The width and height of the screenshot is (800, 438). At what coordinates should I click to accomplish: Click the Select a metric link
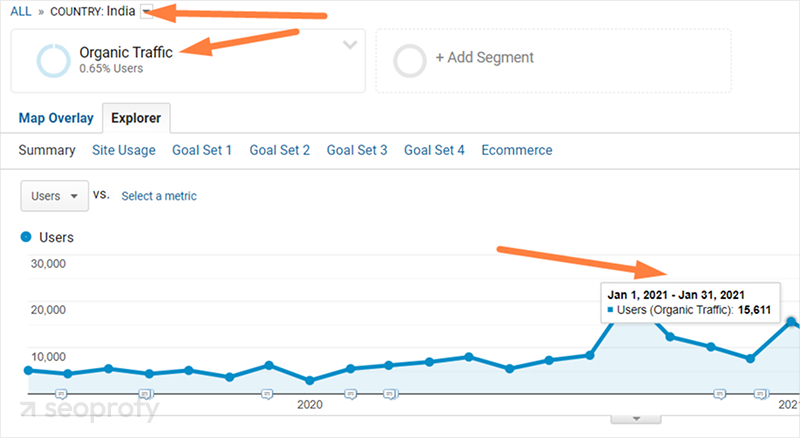[x=159, y=196]
